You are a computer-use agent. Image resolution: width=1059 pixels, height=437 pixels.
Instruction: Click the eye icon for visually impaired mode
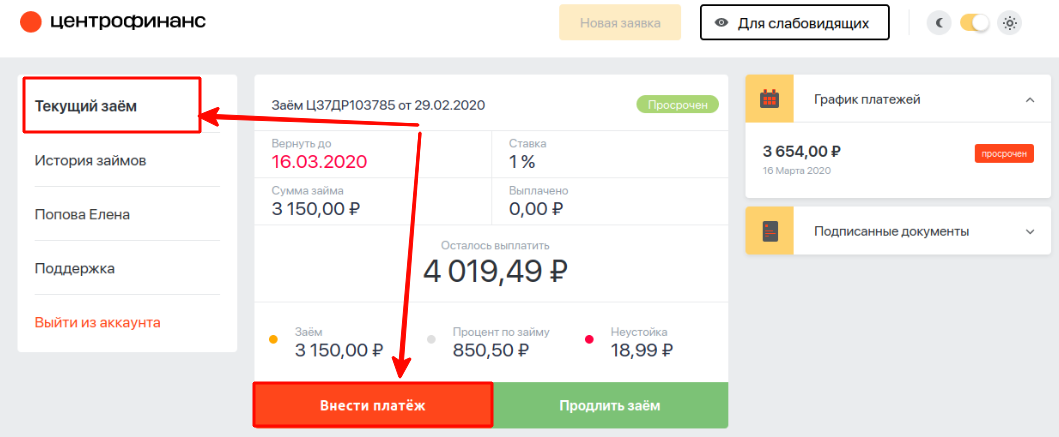coord(722,24)
